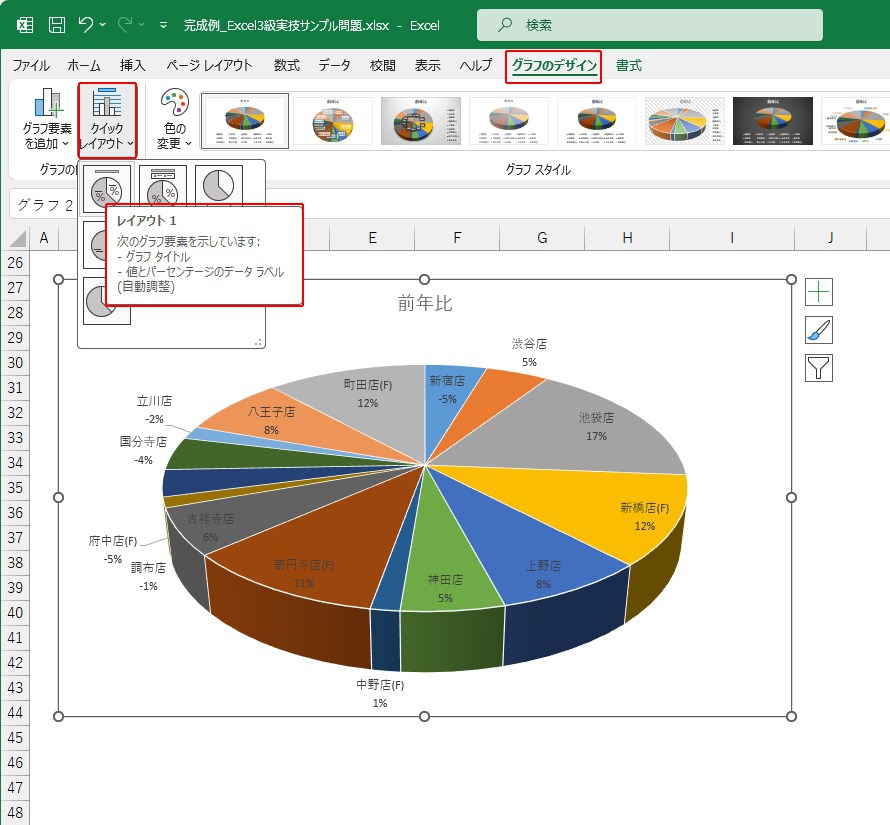
Task: Open the 書式 tab
Action: pyautogui.click(x=629, y=66)
